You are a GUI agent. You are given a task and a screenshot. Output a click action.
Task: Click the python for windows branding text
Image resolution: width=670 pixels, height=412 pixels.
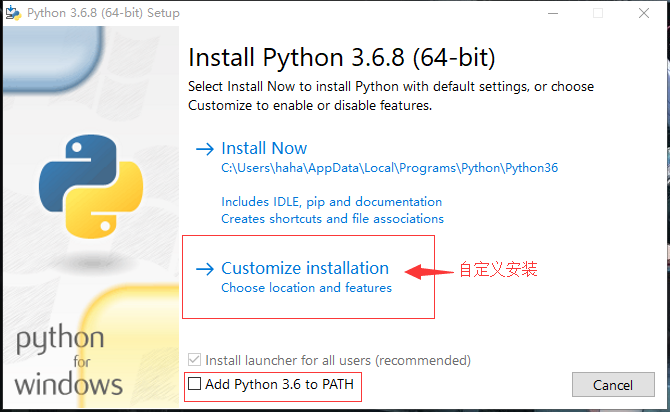(x=69, y=362)
